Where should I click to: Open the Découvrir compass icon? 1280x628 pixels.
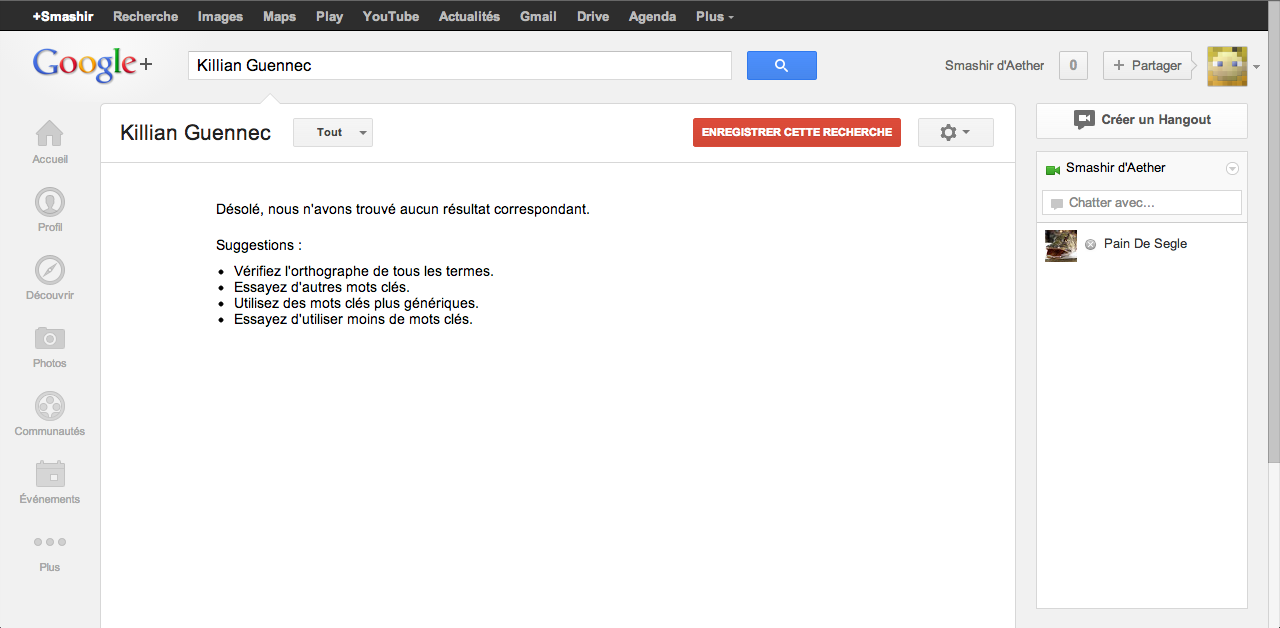(x=49, y=271)
